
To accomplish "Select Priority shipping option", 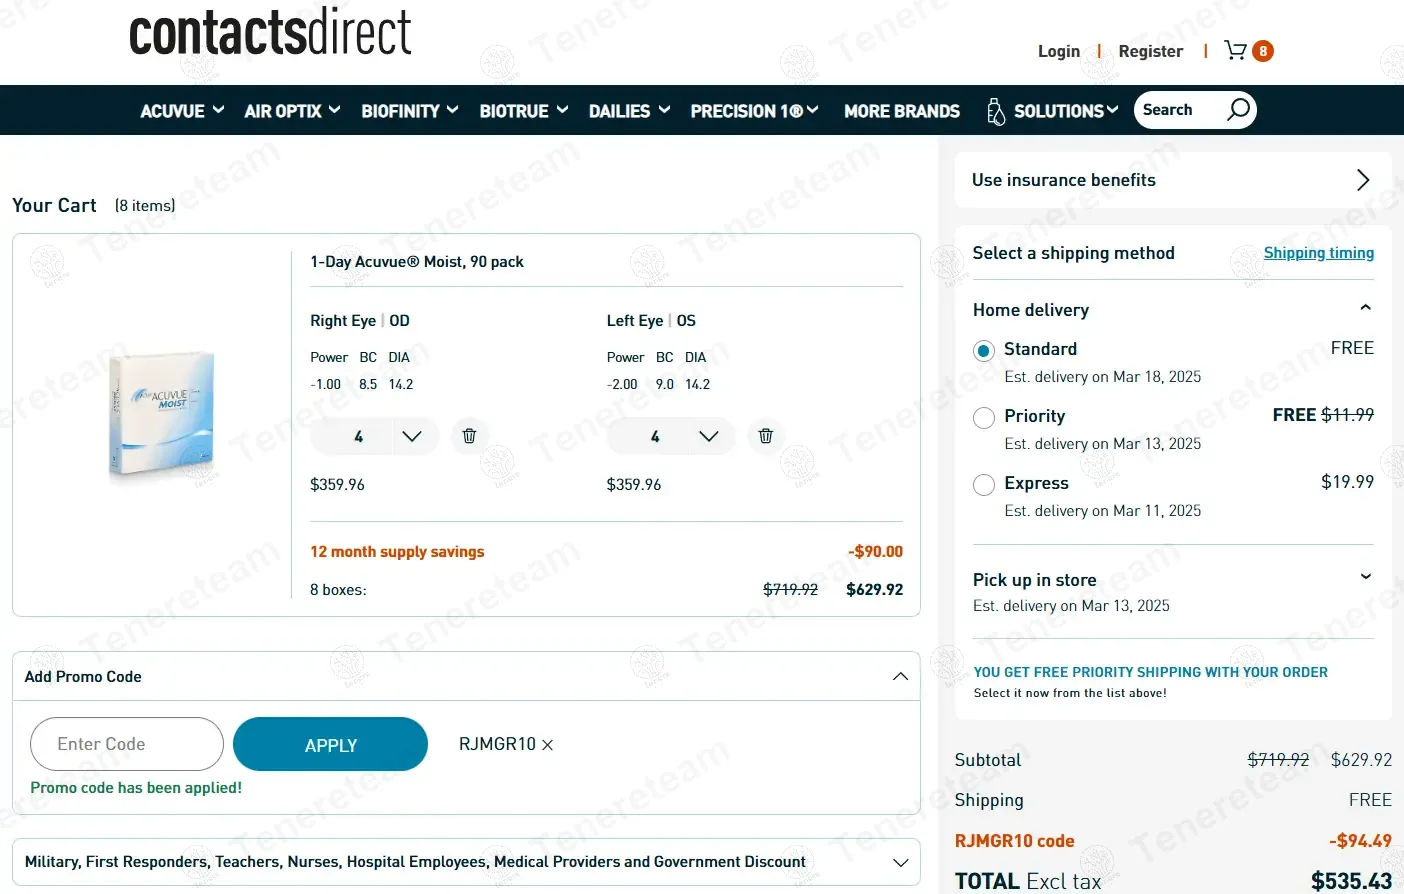I will click(984, 418).
